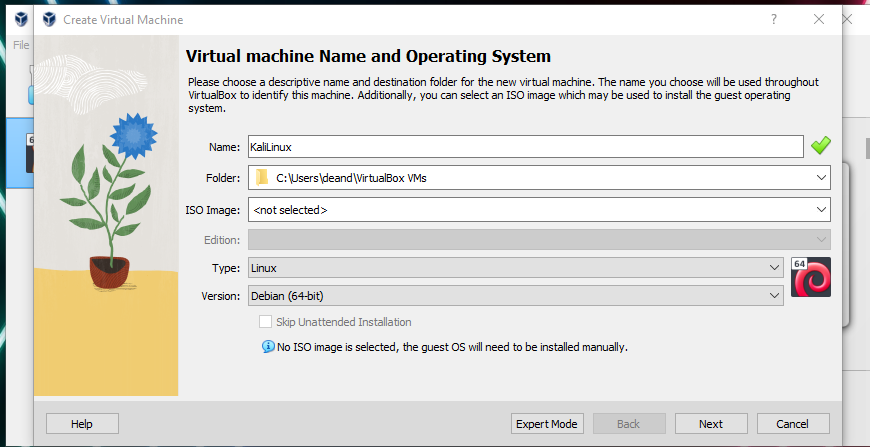This screenshot has height=447, width=870.
Task: Click the Help button
Action: (82, 424)
